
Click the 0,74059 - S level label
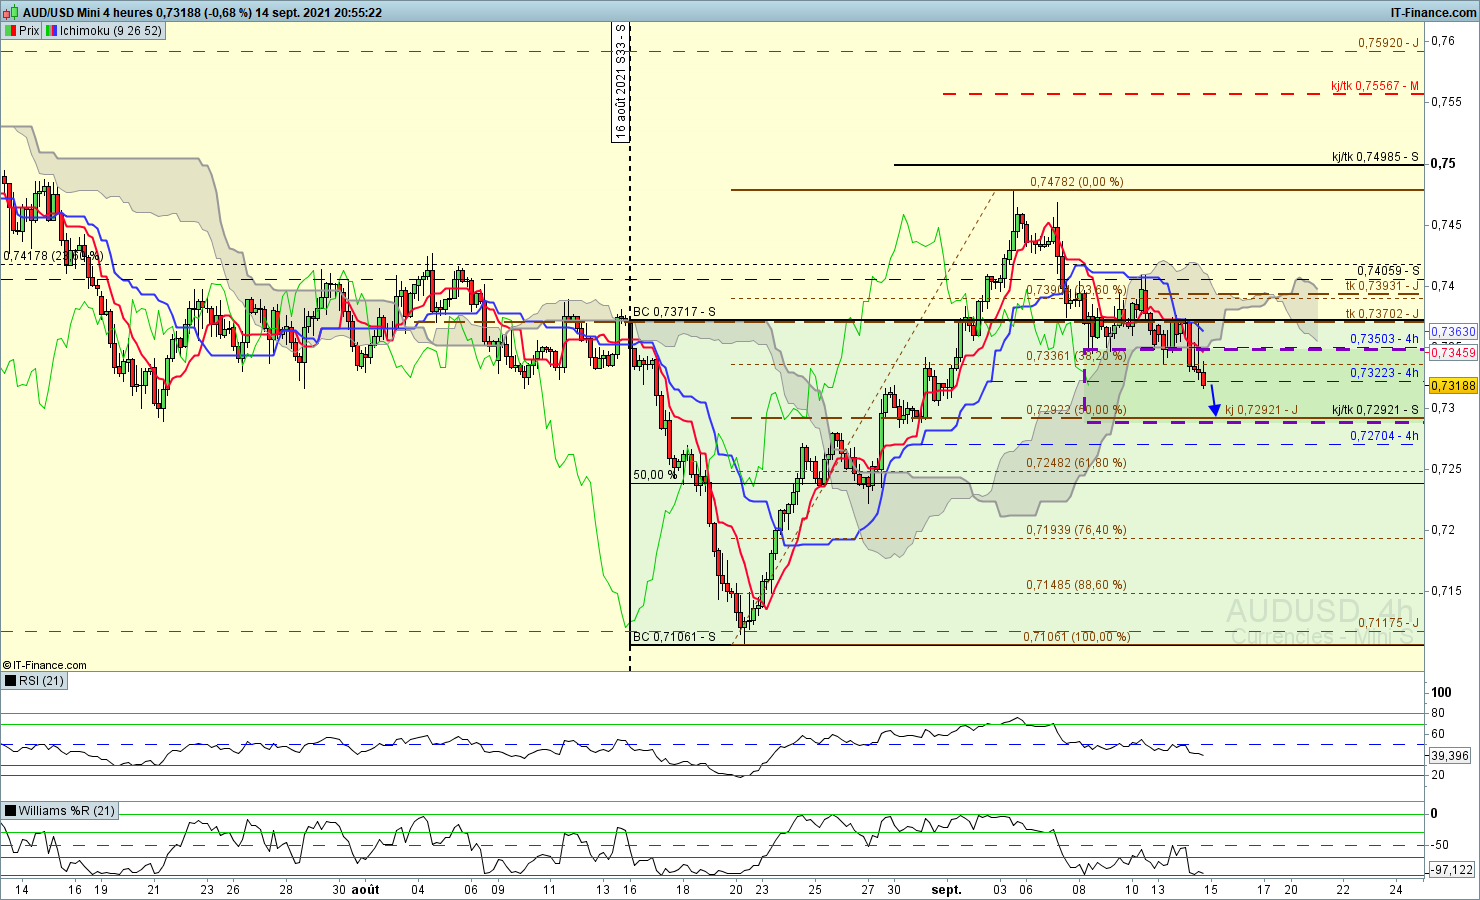tap(1388, 271)
